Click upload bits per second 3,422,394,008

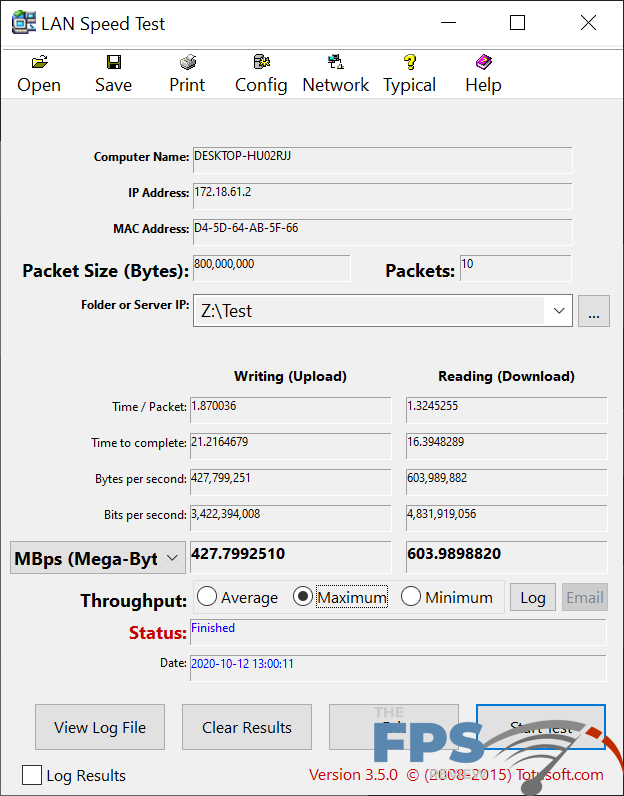pos(291,518)
